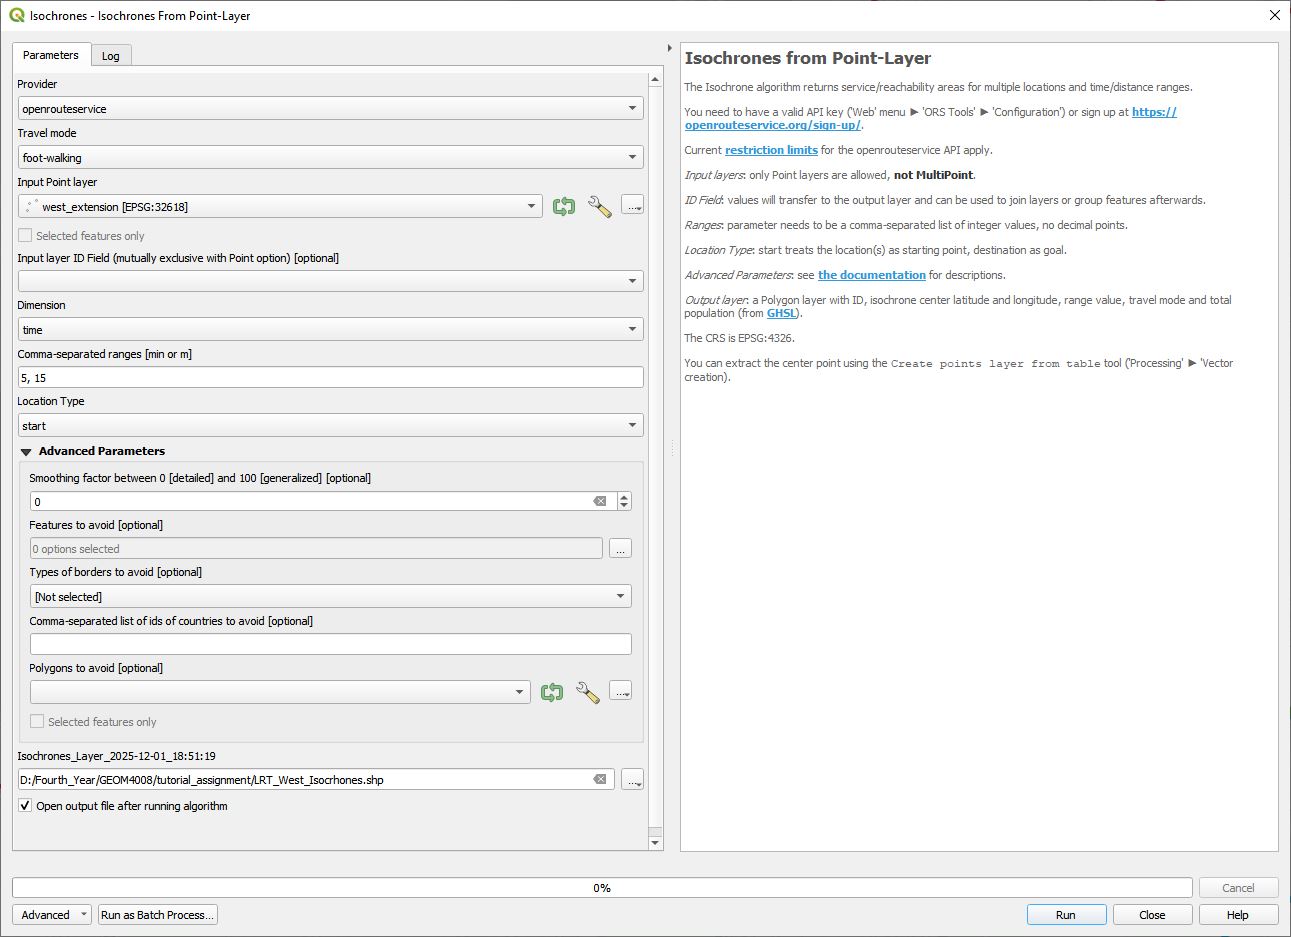Open Run as Batch Process

157,915
